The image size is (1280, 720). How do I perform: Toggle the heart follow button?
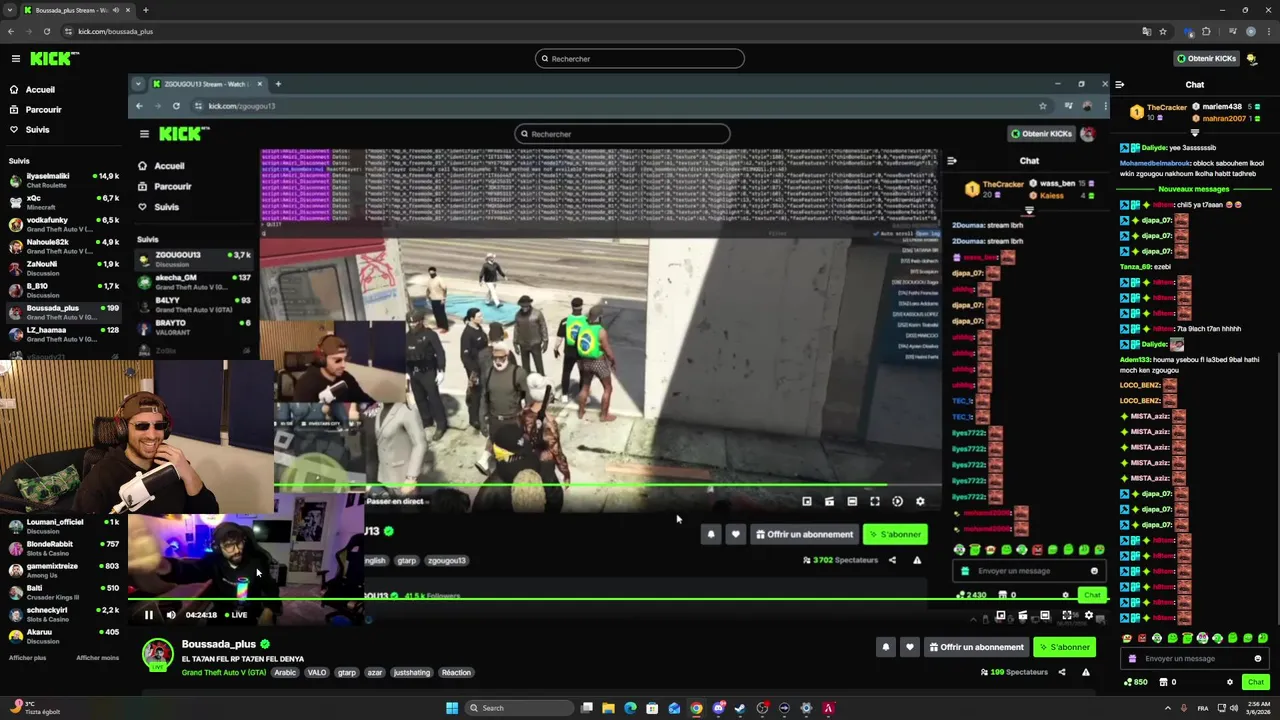[909, 647]
